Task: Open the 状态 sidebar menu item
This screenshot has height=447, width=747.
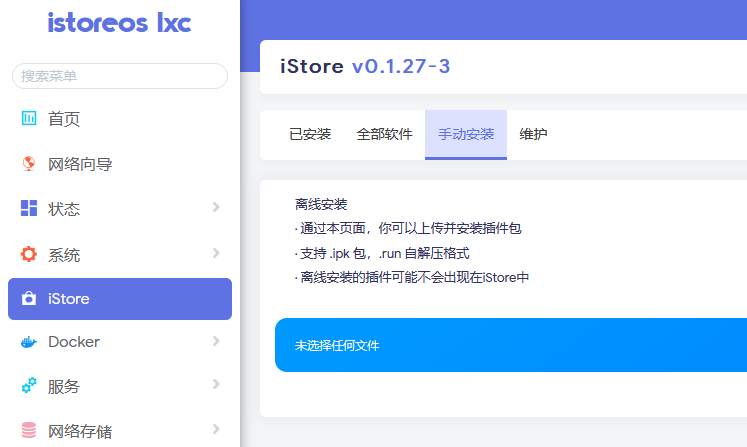Action: coord(120,209)
